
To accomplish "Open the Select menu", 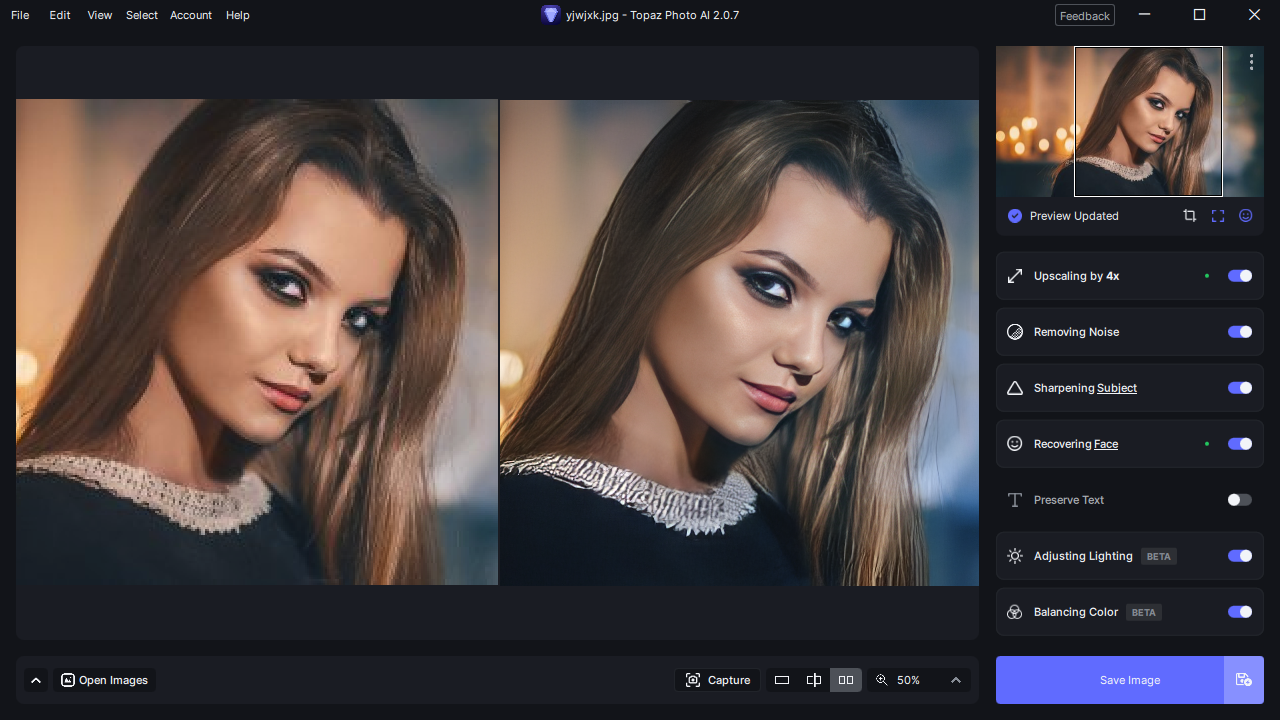I will [142, 15].
